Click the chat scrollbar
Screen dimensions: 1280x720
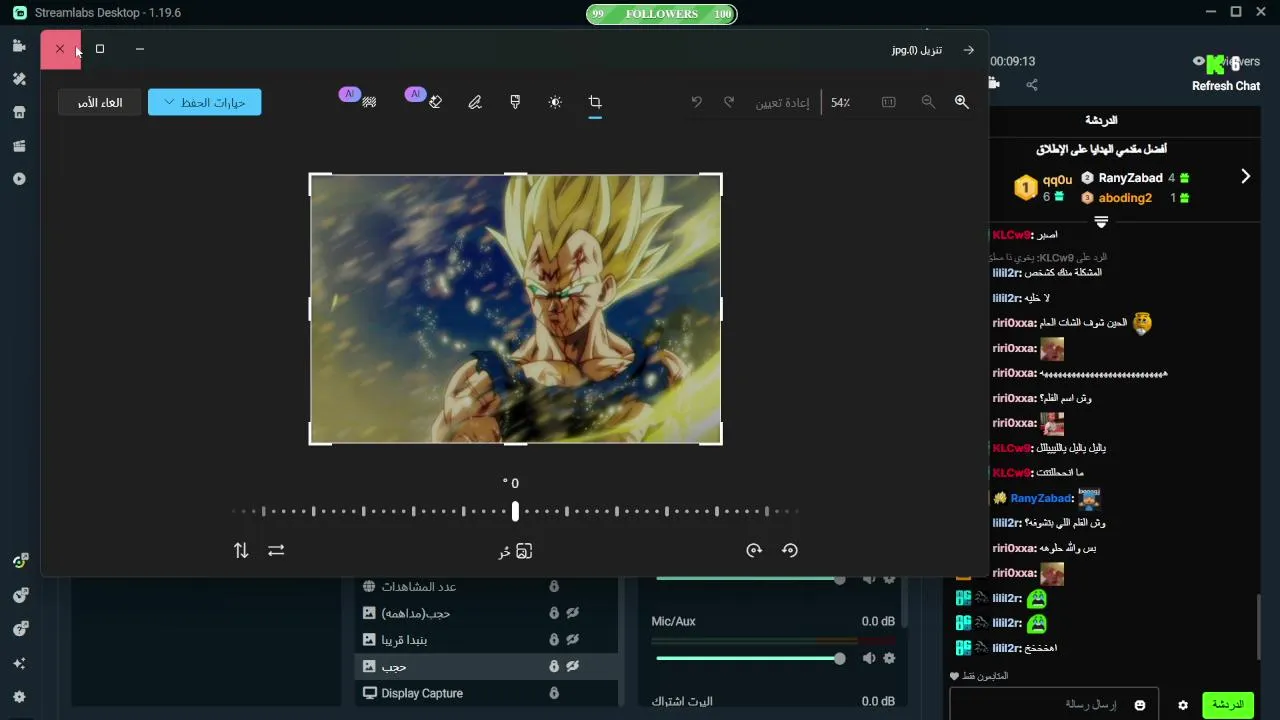1259,628
